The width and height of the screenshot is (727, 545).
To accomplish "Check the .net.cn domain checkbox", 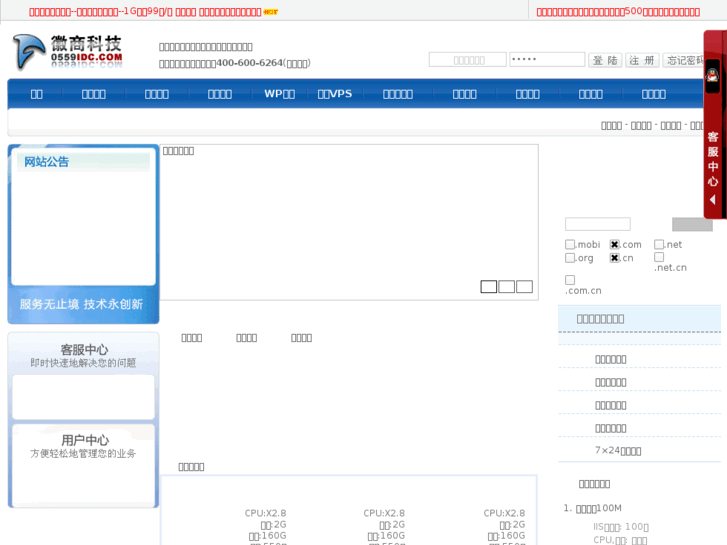I will pyautogui.click(x=659, y=257).
